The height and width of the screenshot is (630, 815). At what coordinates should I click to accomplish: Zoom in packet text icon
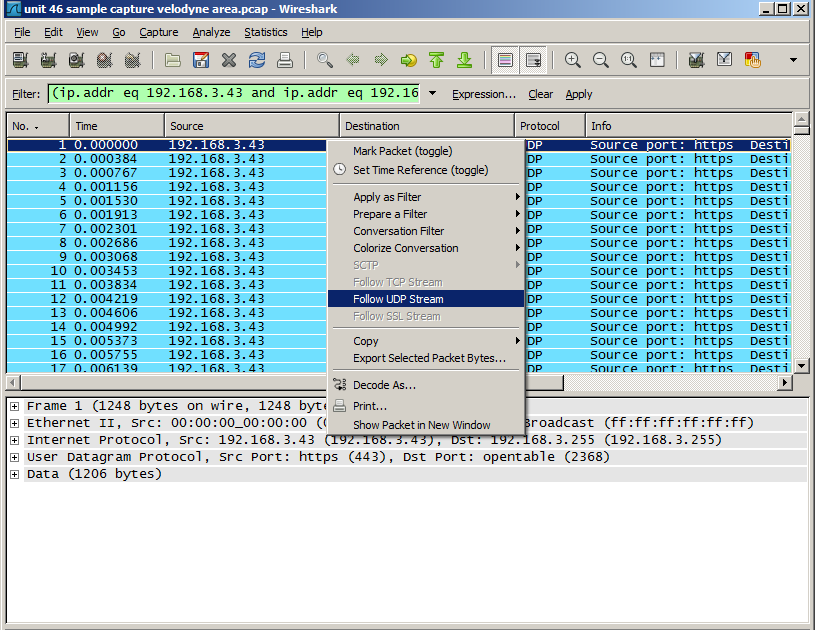point(573,60)
